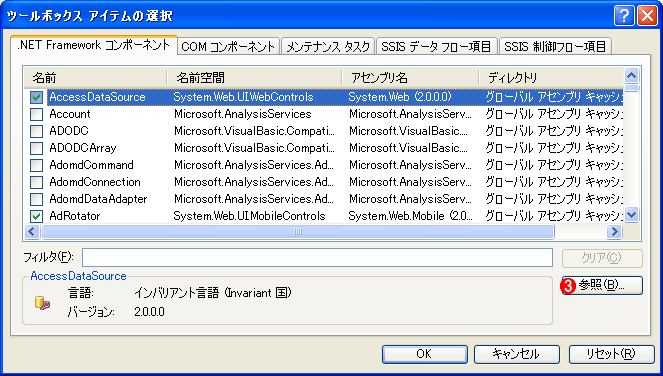
Task: Click the horizontal scroll right arrow
Action: pyautogui.click(x=614, y=231)
